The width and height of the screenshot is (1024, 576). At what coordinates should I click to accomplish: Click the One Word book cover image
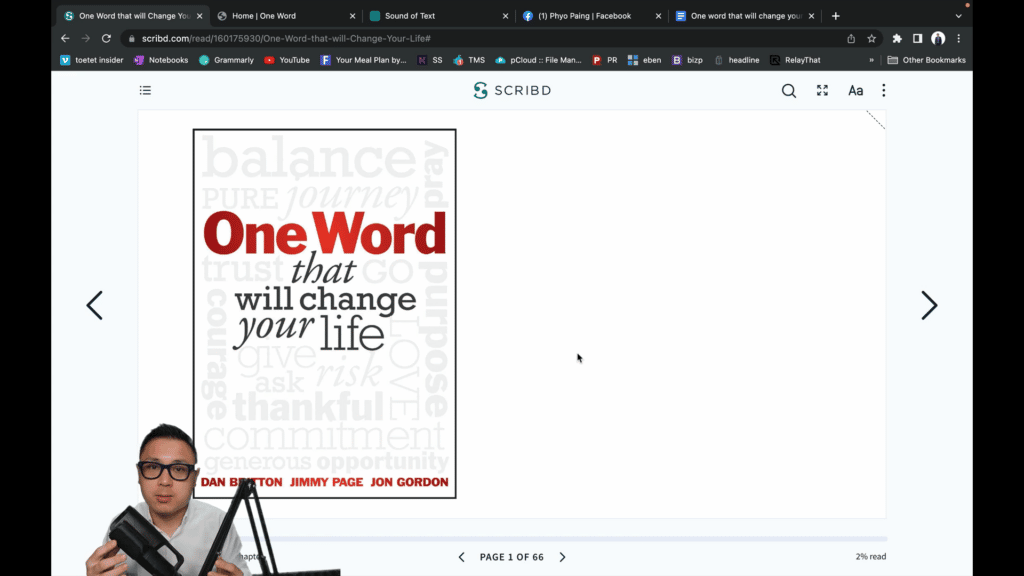pyautogui.click(x=325, y=313)
